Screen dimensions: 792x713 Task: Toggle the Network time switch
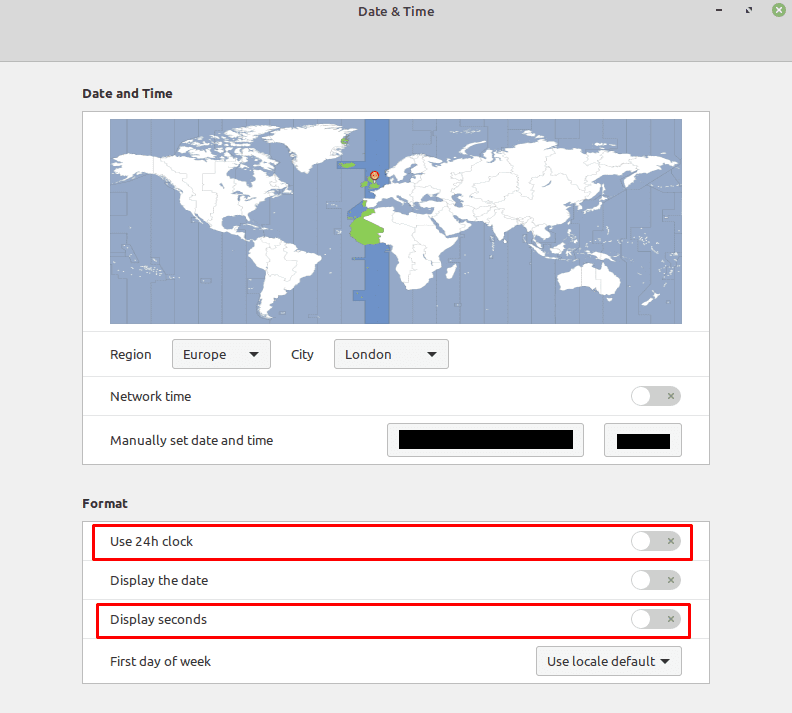click(656, 396)
